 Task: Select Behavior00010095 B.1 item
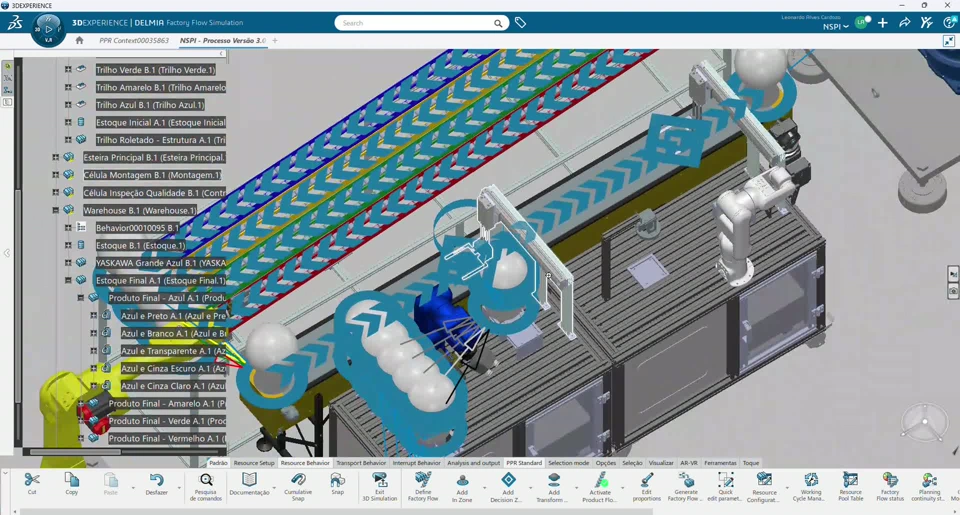pyautogui.click(x=138, y=228)
